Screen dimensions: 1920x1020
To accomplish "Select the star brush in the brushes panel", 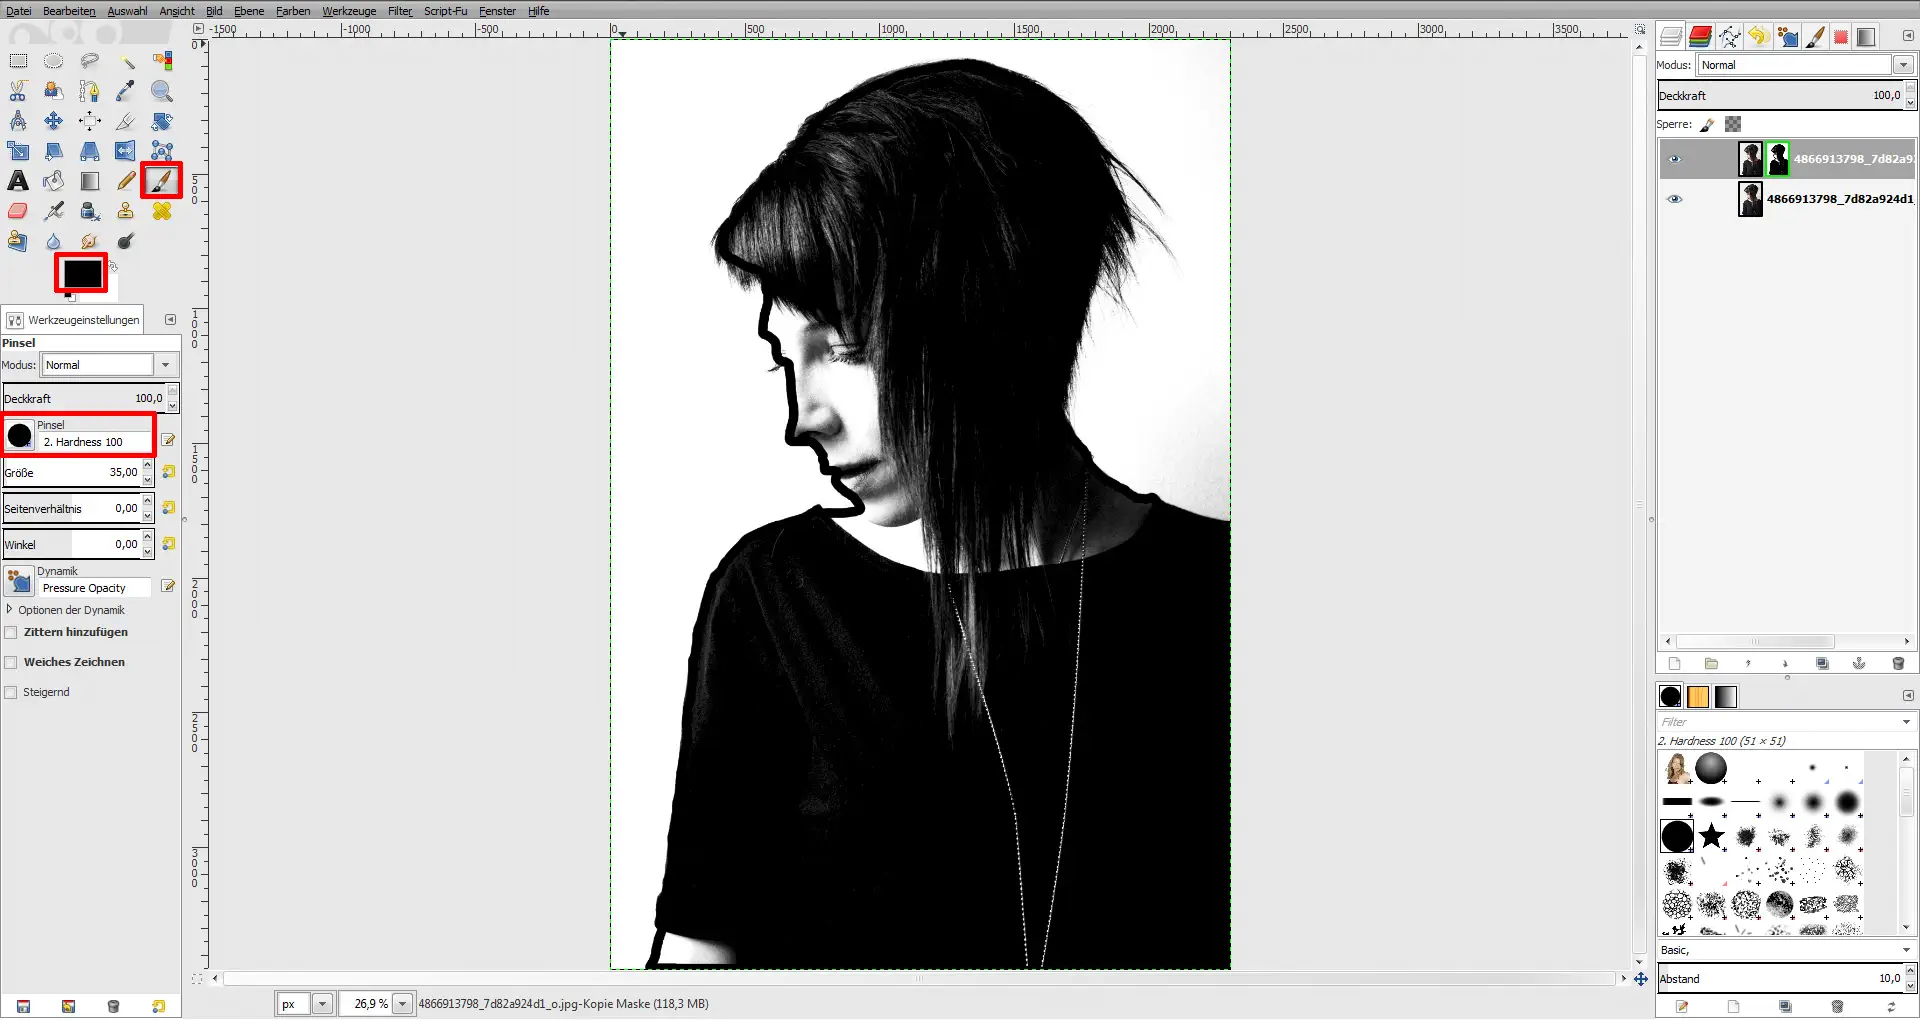I will point(1714,836).
